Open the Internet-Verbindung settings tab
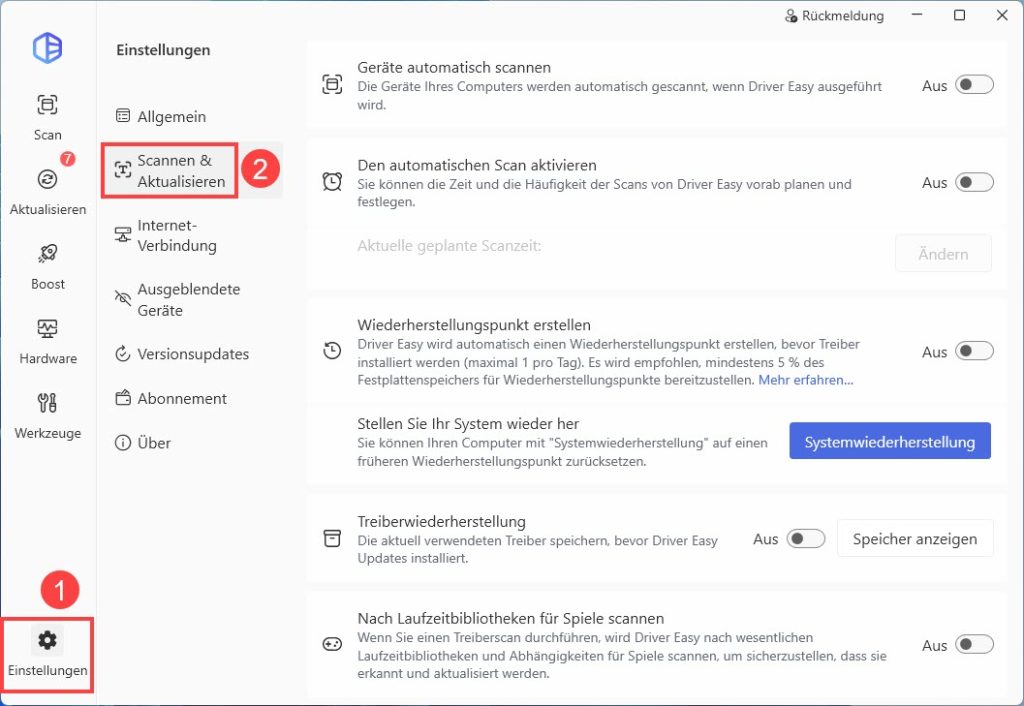The image size is (1024, 706). [x=191, y=235]
